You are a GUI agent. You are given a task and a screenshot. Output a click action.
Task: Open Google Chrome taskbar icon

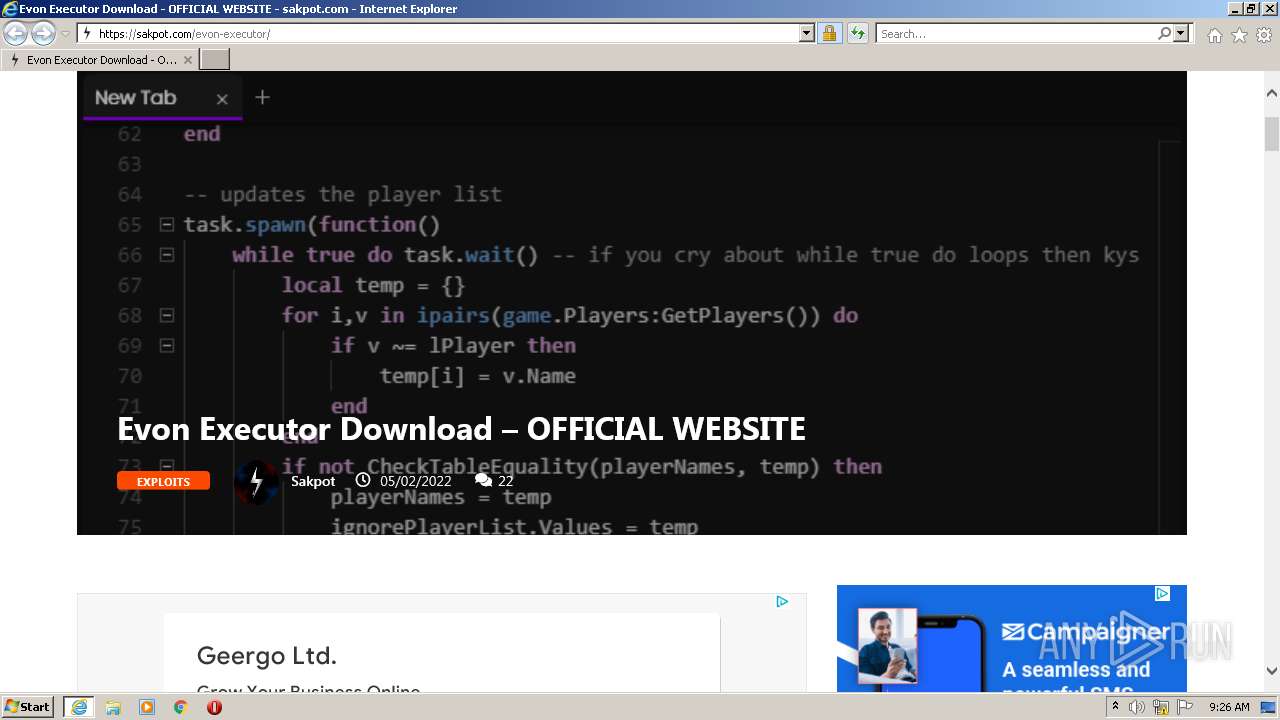click(x=180, y=707)
